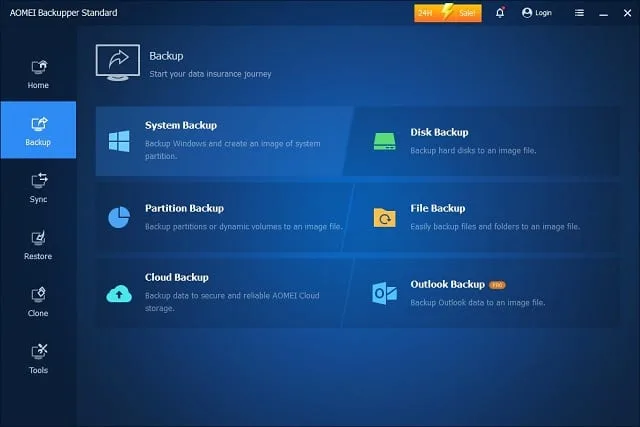This screenshot has height=427, width=640.
Task: Click the Partition Backup pie chart icon
Action: click(119, 217)
